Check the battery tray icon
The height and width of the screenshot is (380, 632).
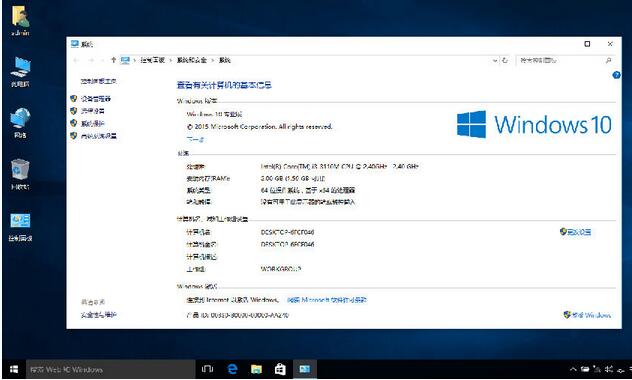tap(585, 369)
